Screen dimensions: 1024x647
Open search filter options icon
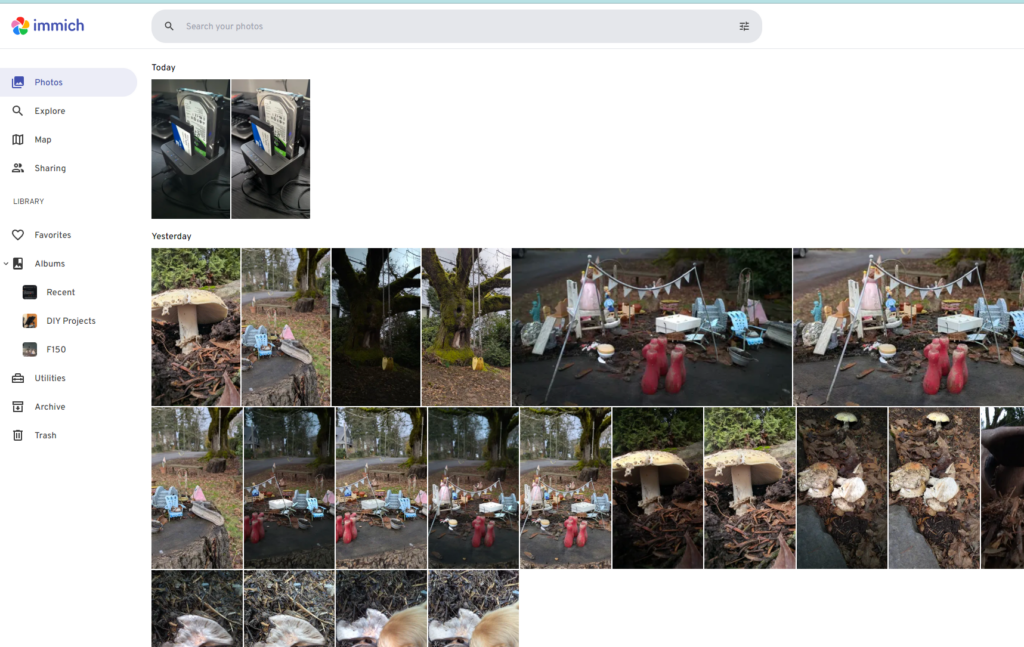[x=744, y=26]
